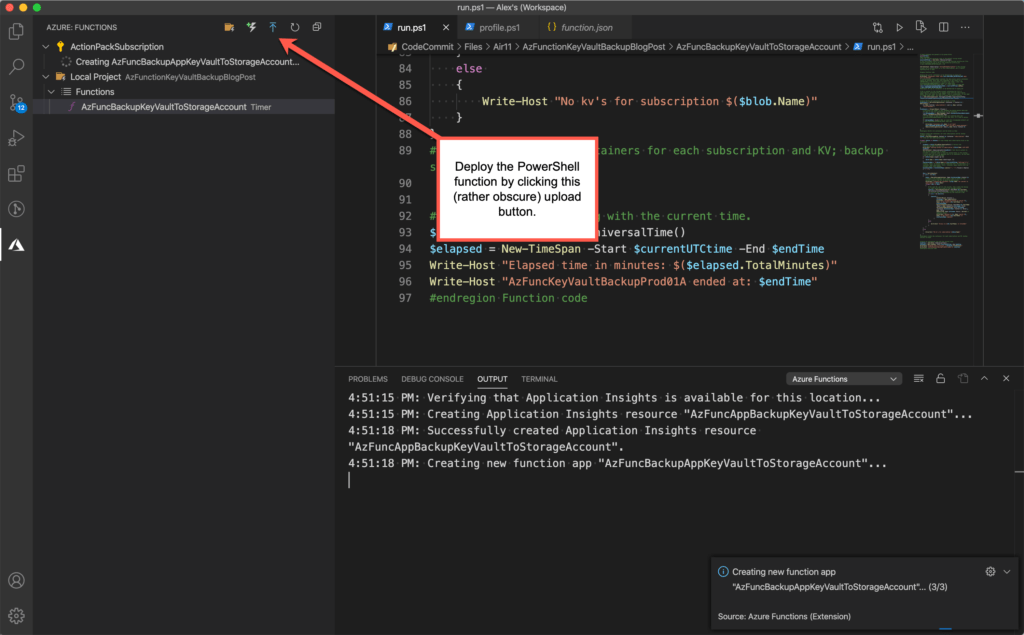The height and width of the screenshot is (635, 1024).
Task: Run the current PowerShell file
Action: [899, 27]
